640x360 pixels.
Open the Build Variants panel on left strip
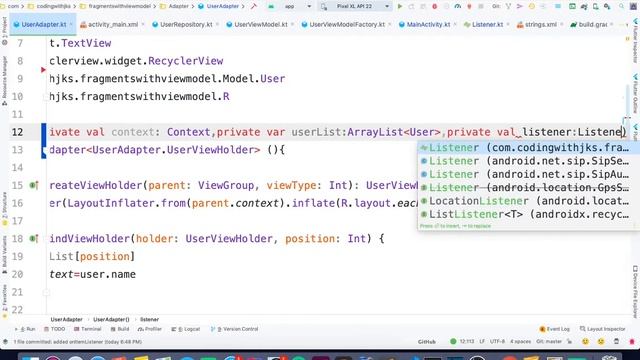[x=4, y=255]
